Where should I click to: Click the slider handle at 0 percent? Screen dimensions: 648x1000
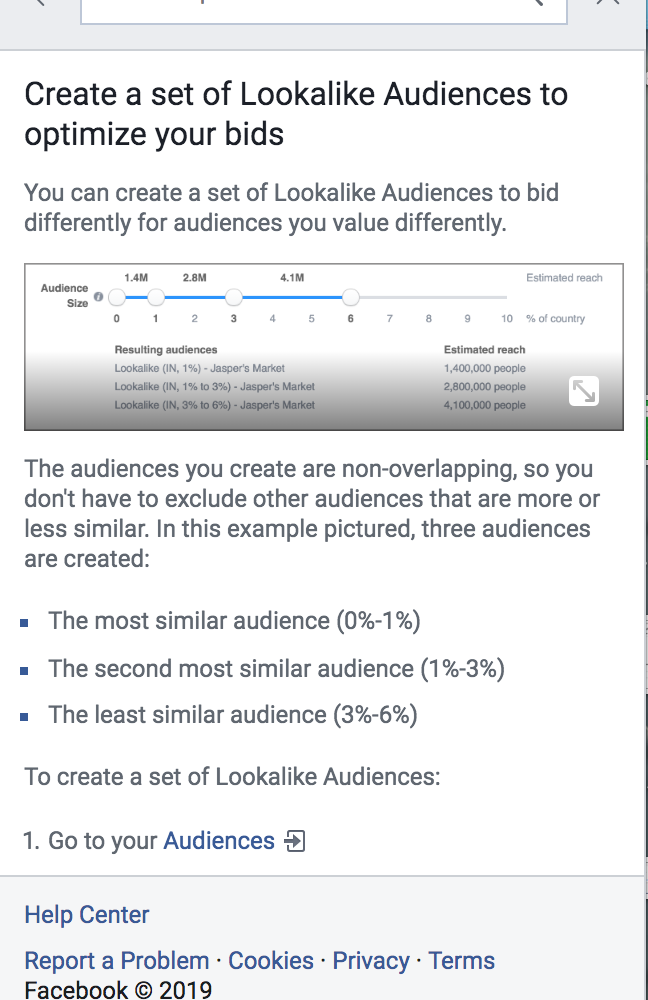[117, 297]
